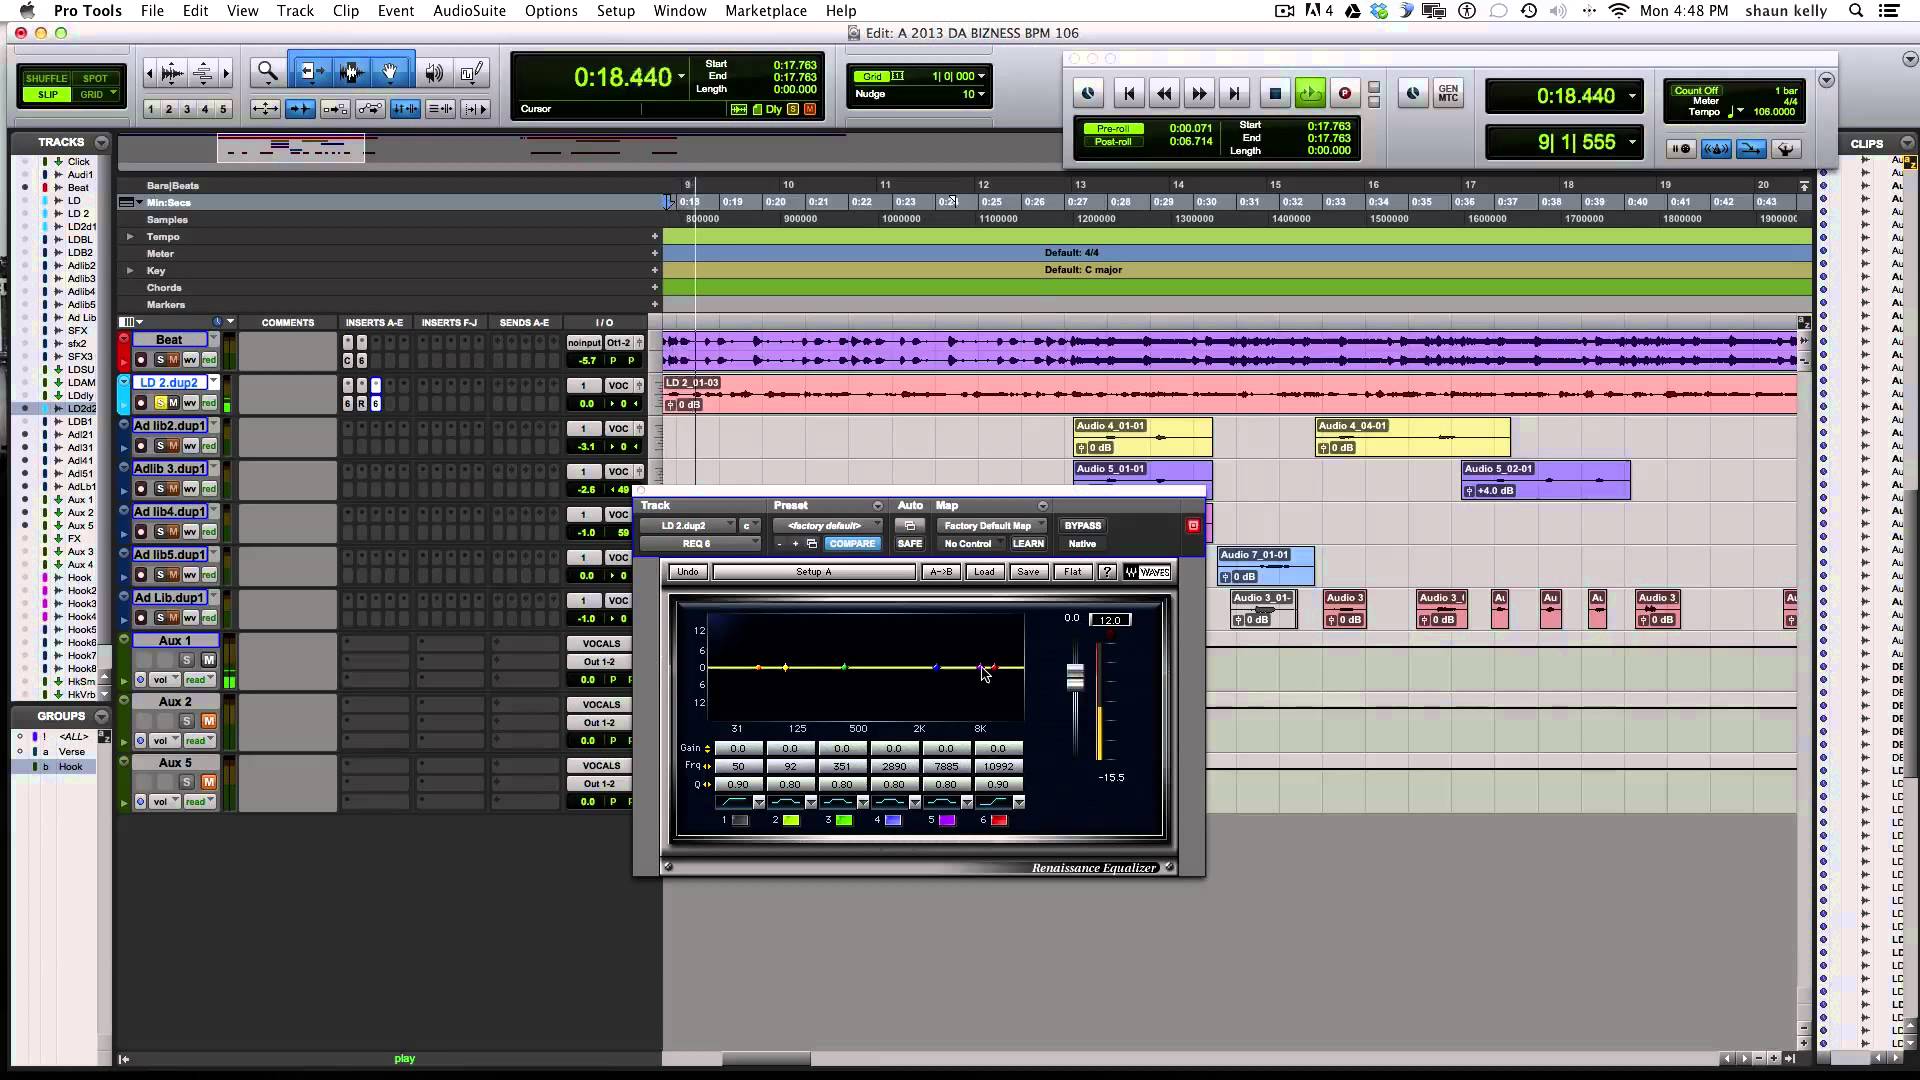1920x1080 pixels.
Task: Click the Rewind transport button
Action: [1164, 94]
